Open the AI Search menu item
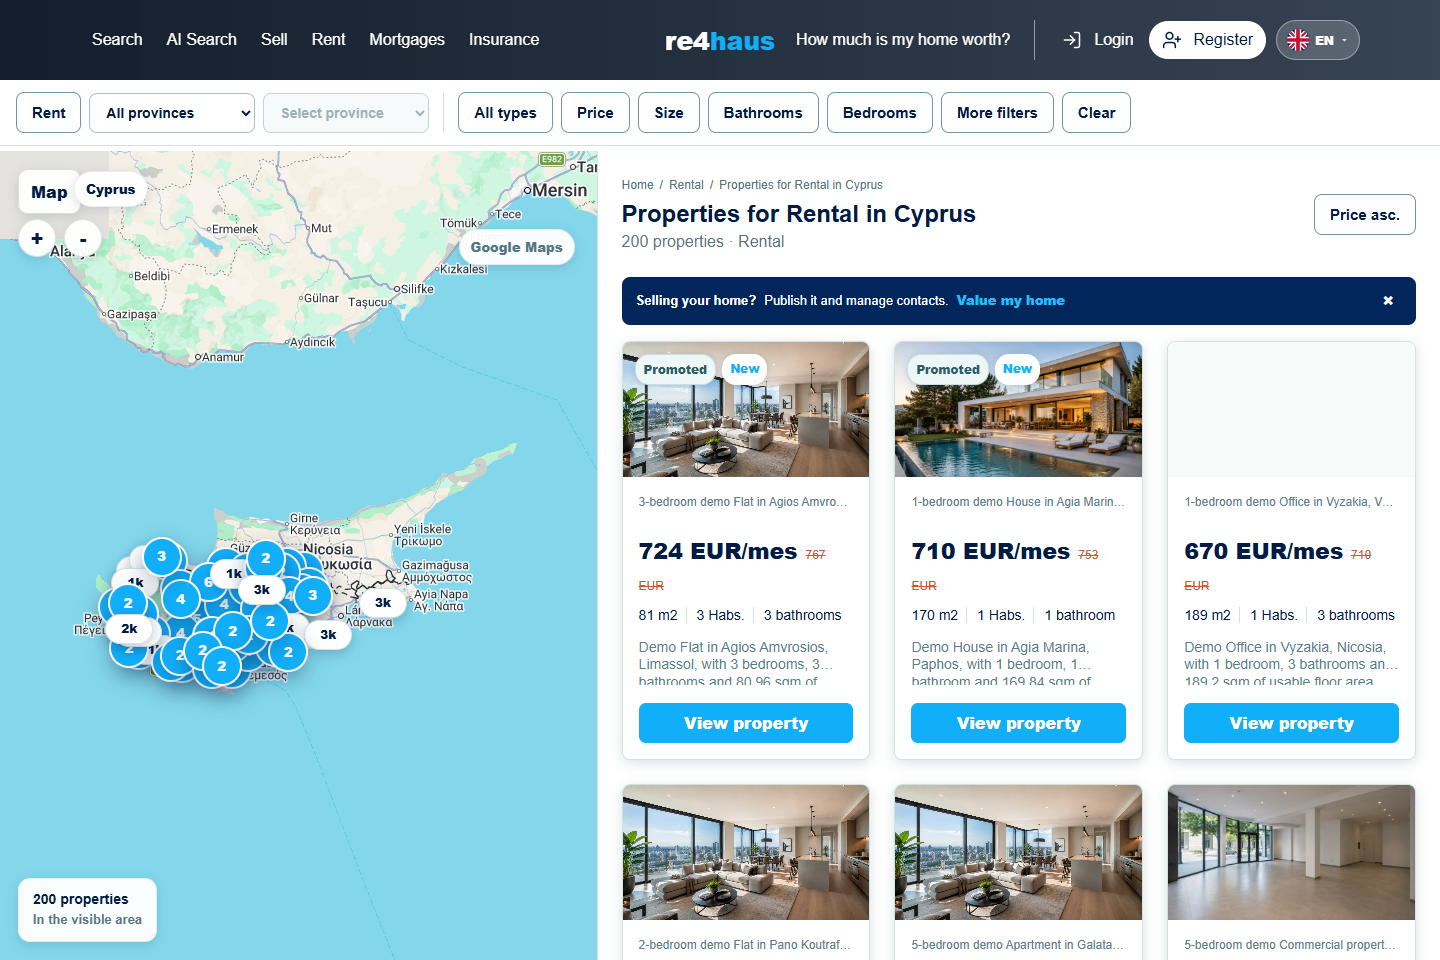 (201, 40)
